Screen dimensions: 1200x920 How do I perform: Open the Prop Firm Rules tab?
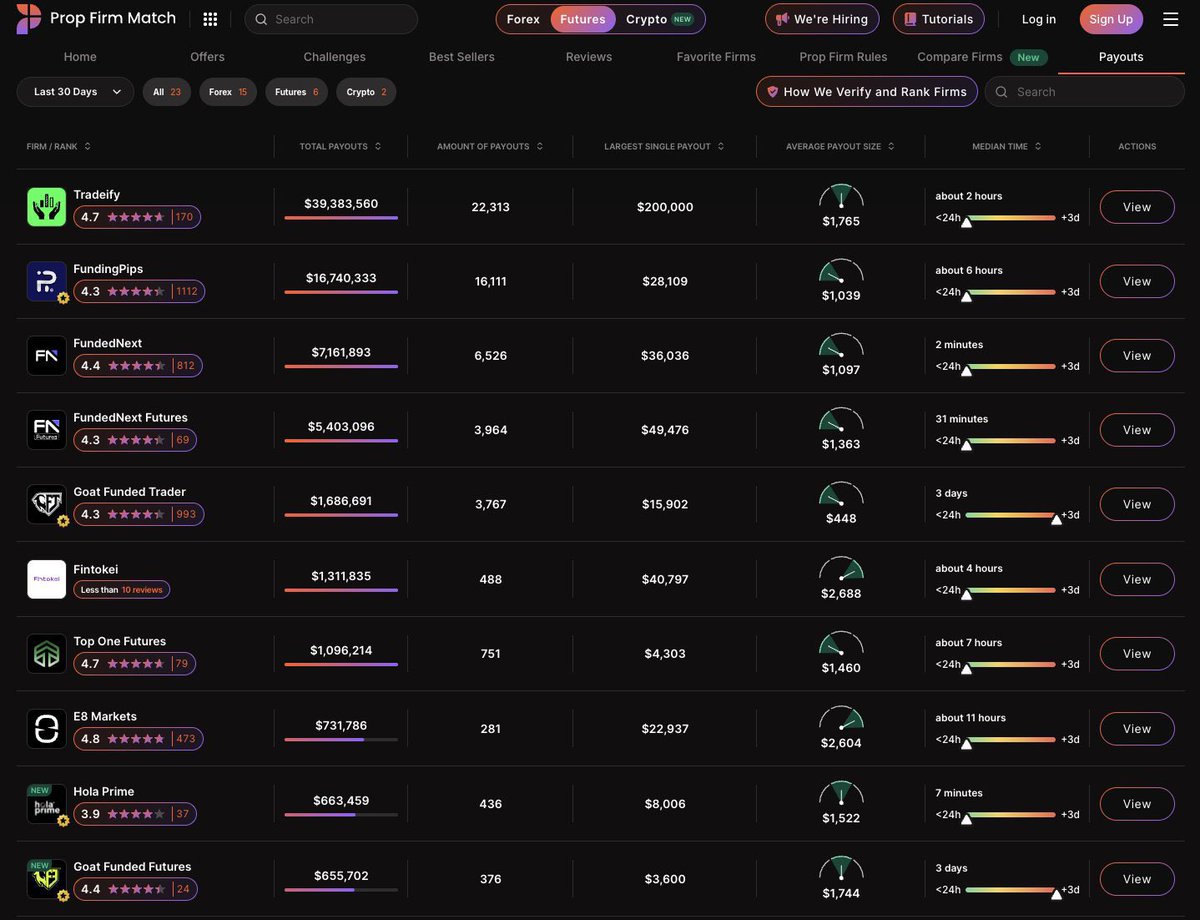point(843,57)
